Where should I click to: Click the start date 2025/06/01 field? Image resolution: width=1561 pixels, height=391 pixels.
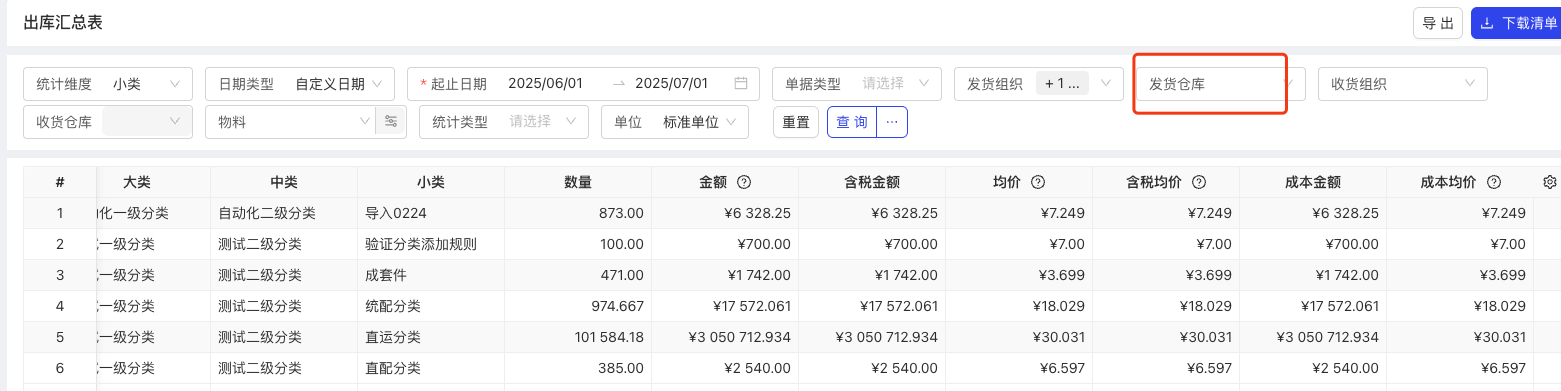pos(545,84)
